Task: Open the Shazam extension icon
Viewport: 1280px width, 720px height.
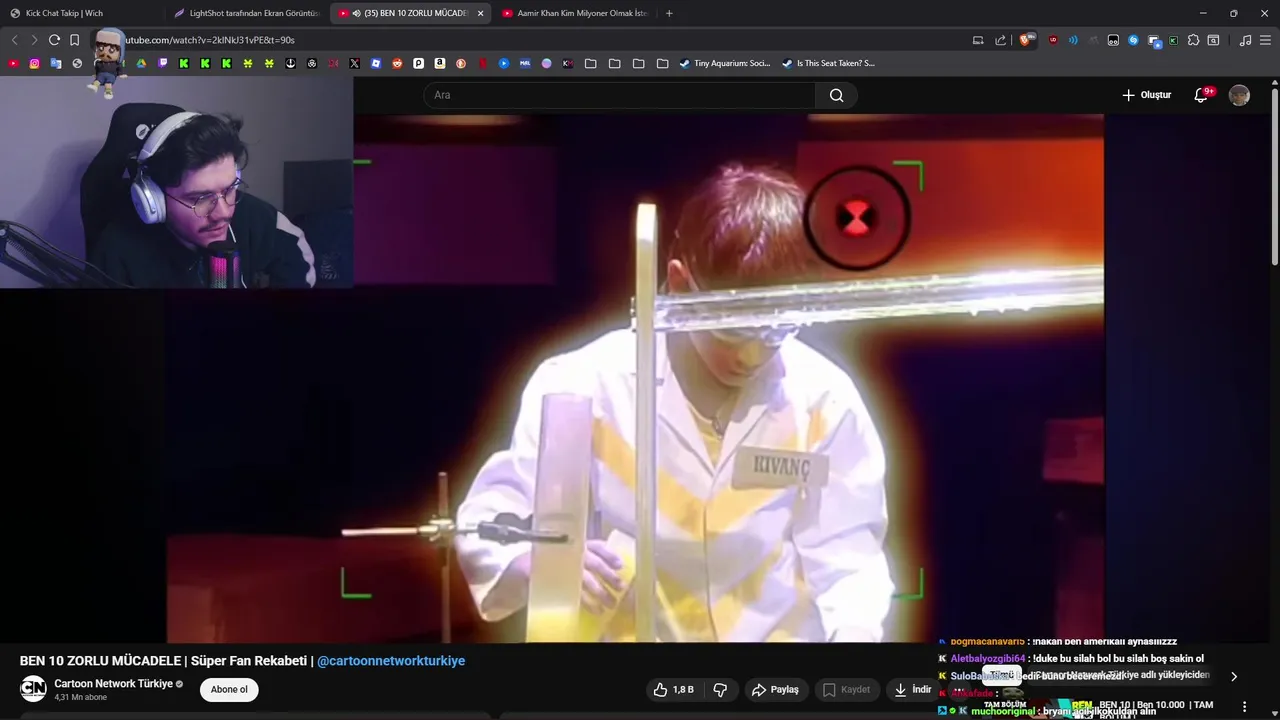Action: [1133, 40]
